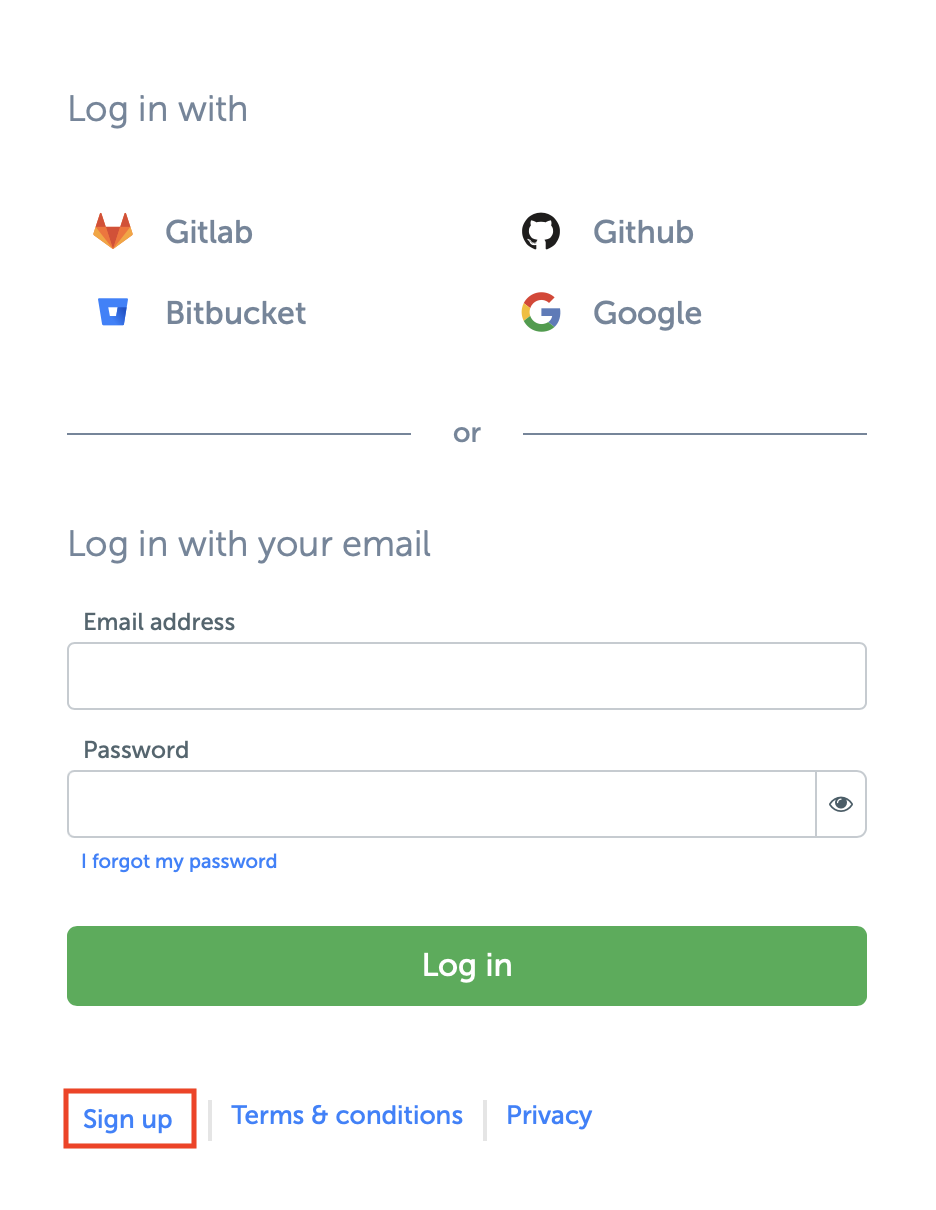This screenshot has width=936, height=1210.
Task: Show password using the eye icon
Action: point(841,804)
